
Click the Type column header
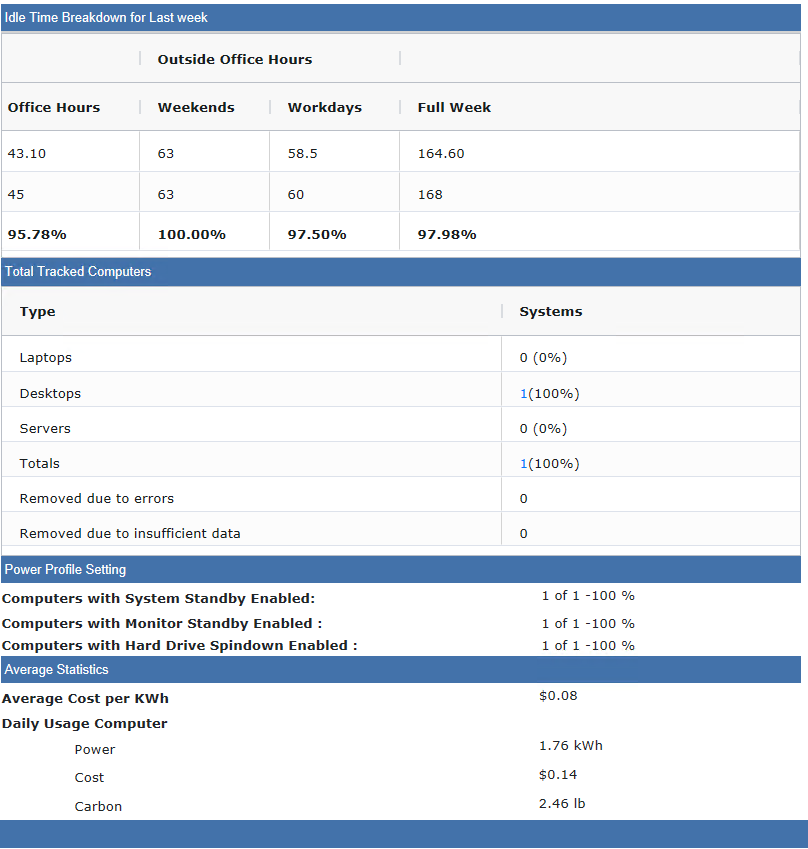(x=37, y=311)
